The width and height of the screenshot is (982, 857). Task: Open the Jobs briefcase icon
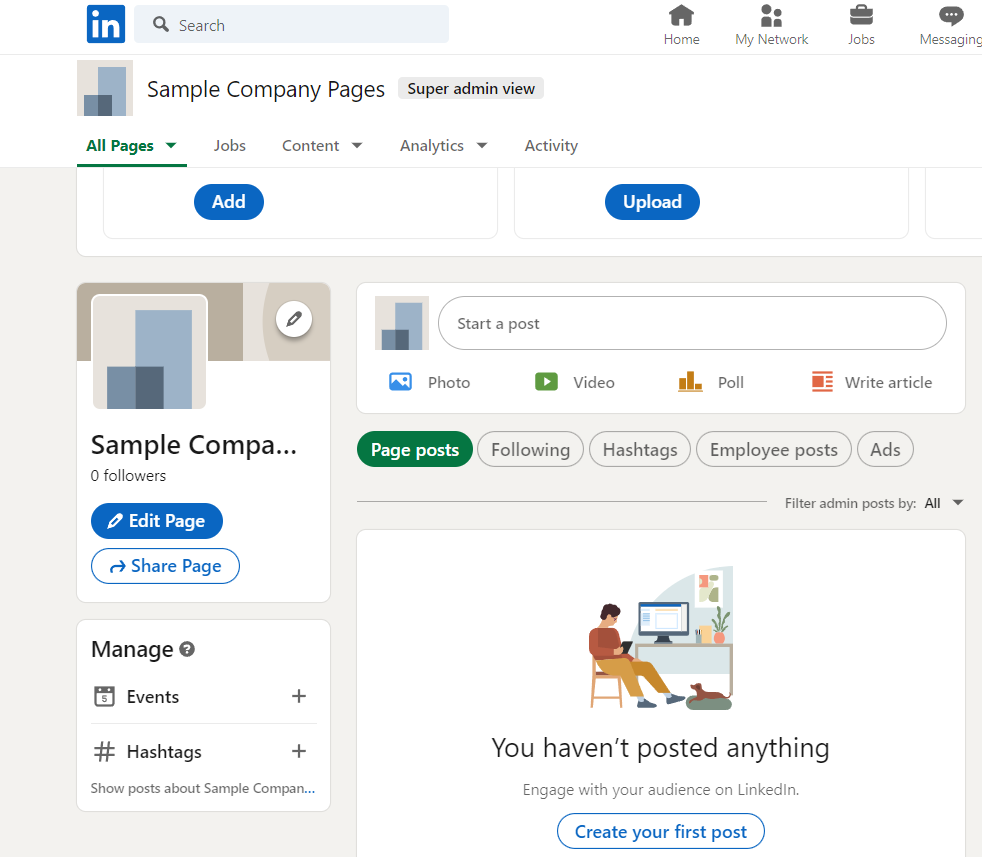861,15
